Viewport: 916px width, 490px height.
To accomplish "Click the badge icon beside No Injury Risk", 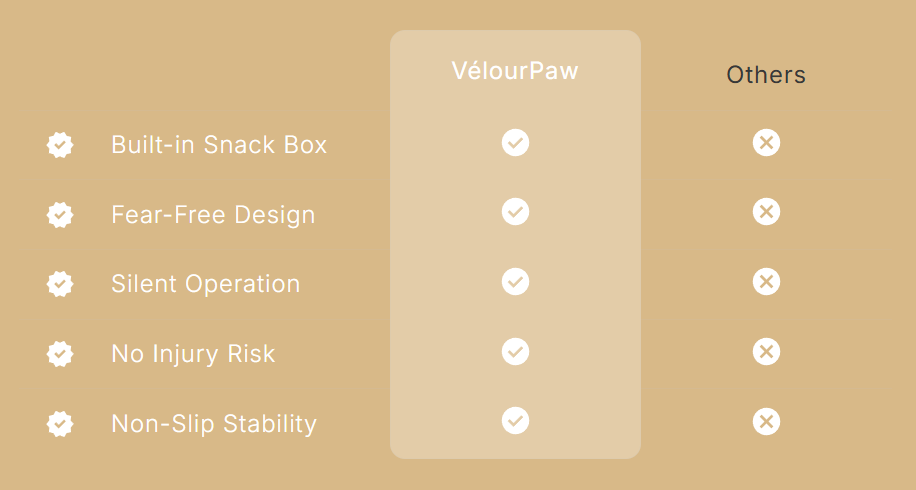I will (60, 354).
